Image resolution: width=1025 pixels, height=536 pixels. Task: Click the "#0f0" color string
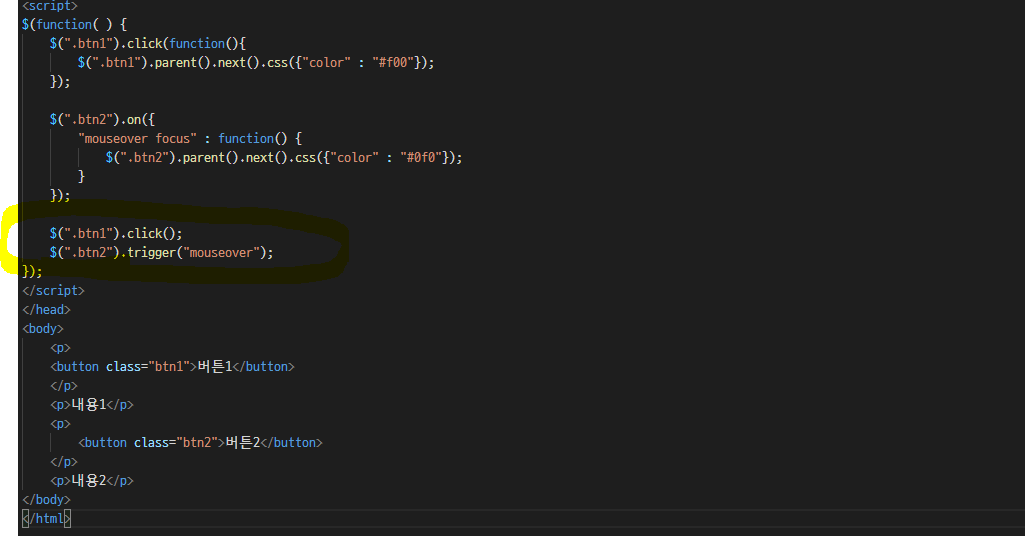421,158
